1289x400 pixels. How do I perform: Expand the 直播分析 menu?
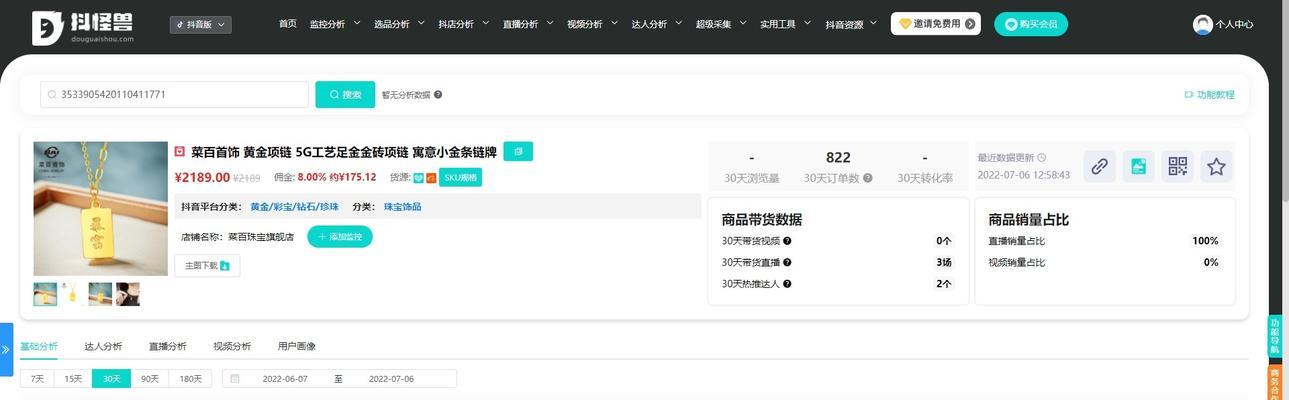point(528,24)
